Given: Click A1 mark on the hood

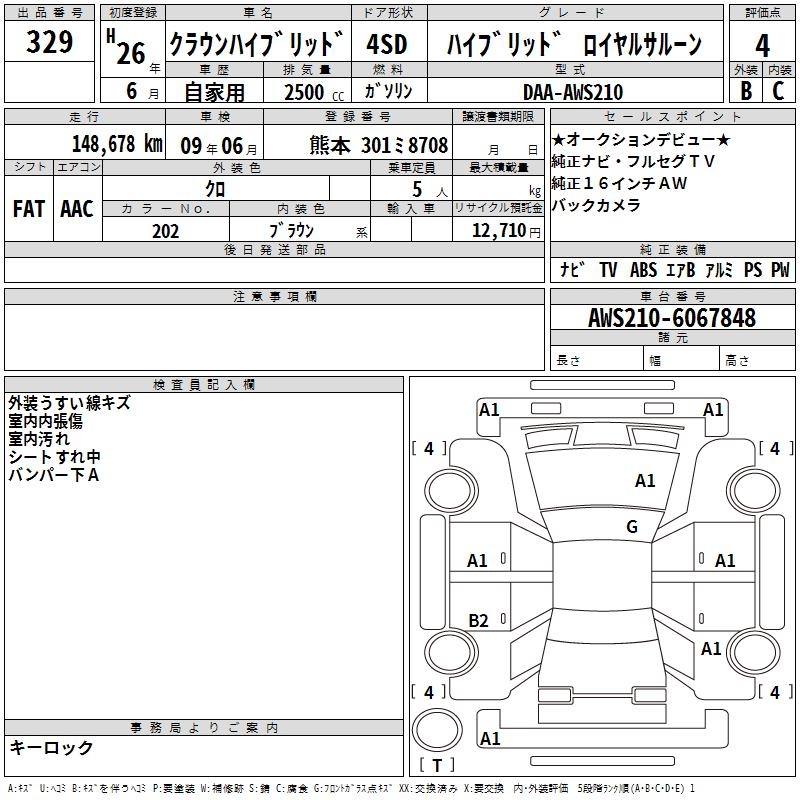Looking at the screenshot, I should (x=645, y=481).
